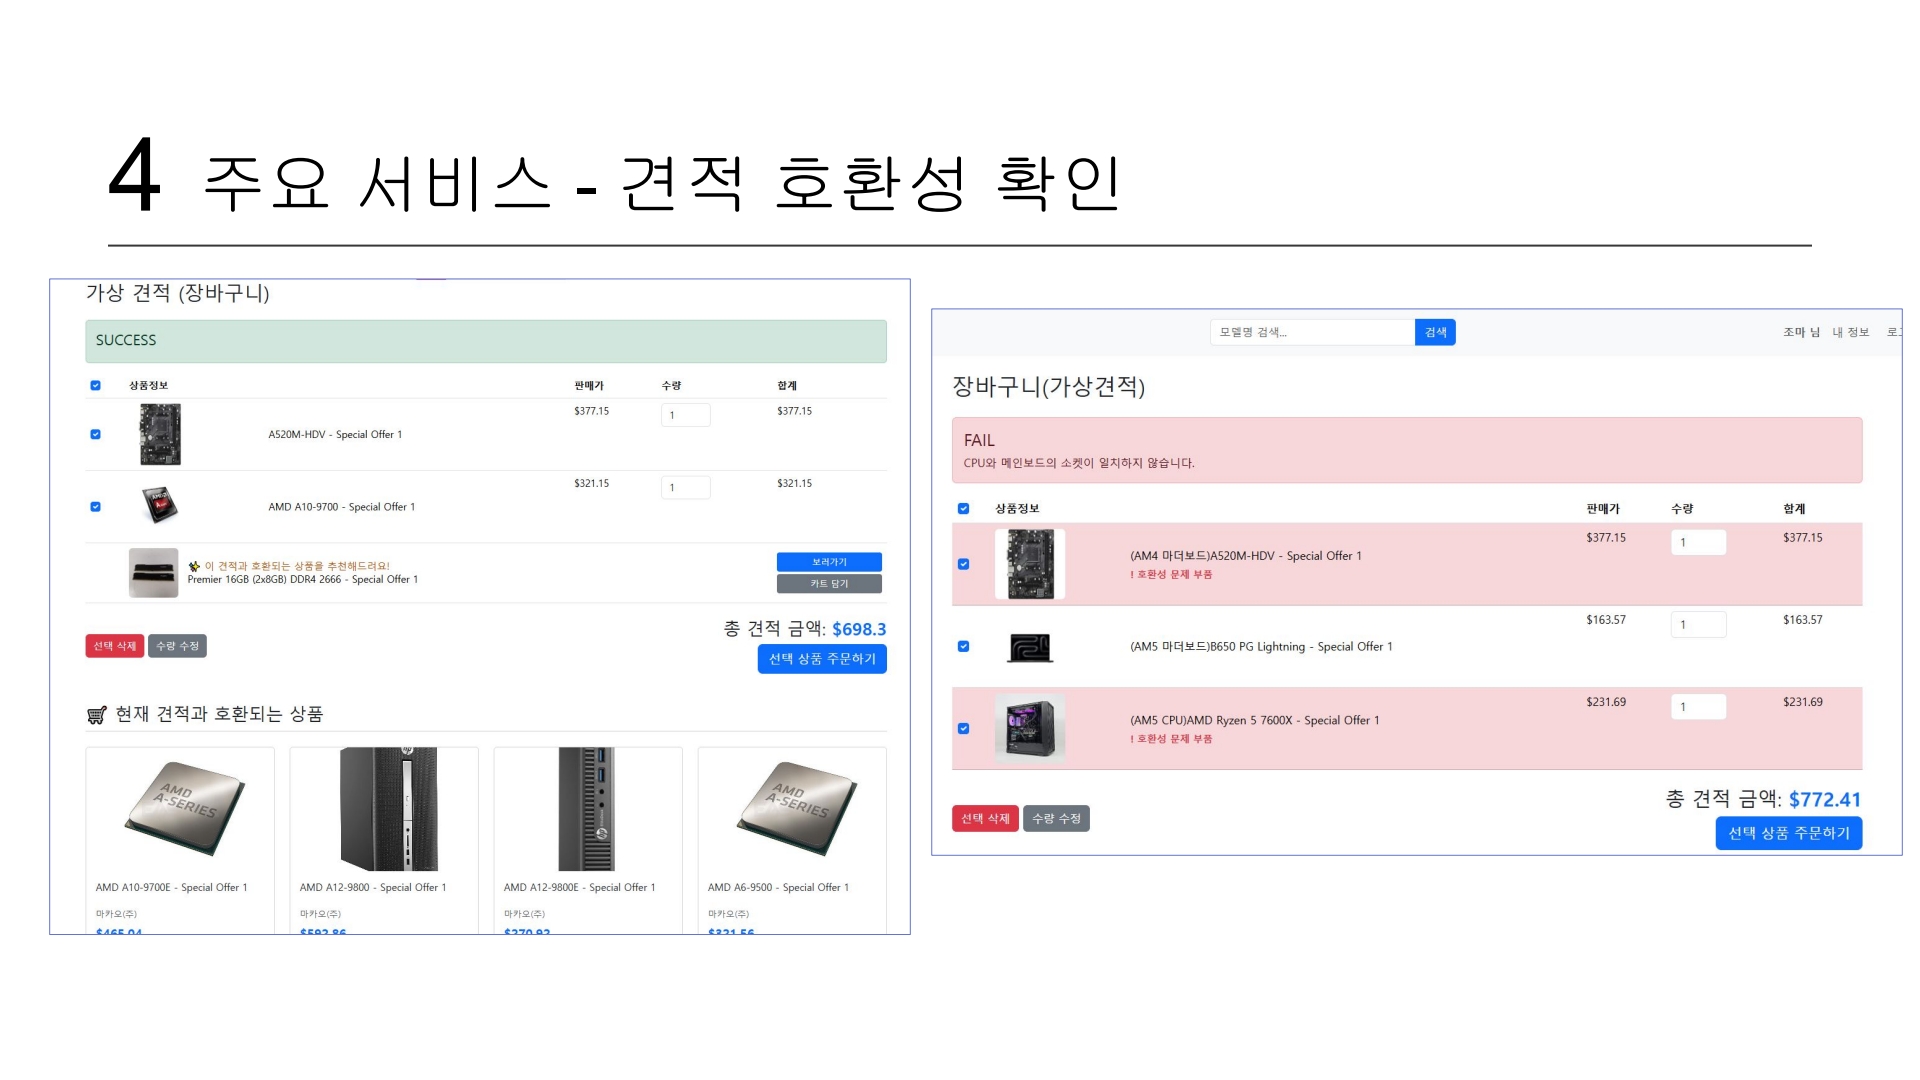Open the AMD A12-9800 desktop tower image
This screenshot has height=1080, width=1920.
tap(388, 810)
